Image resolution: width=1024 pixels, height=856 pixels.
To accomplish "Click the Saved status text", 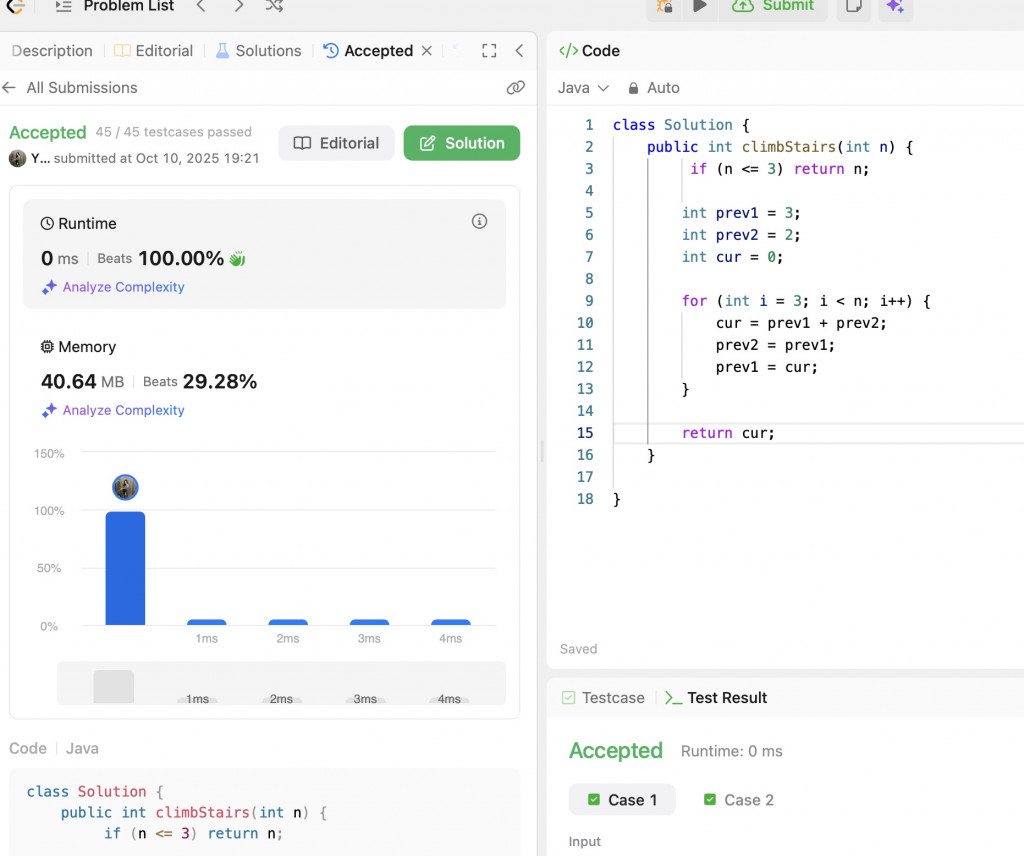I will click(x=579, y=649).
